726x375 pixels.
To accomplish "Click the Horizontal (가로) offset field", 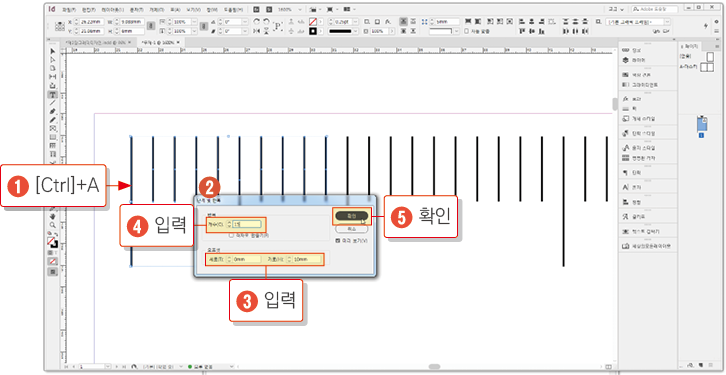I will coord(307,259).
